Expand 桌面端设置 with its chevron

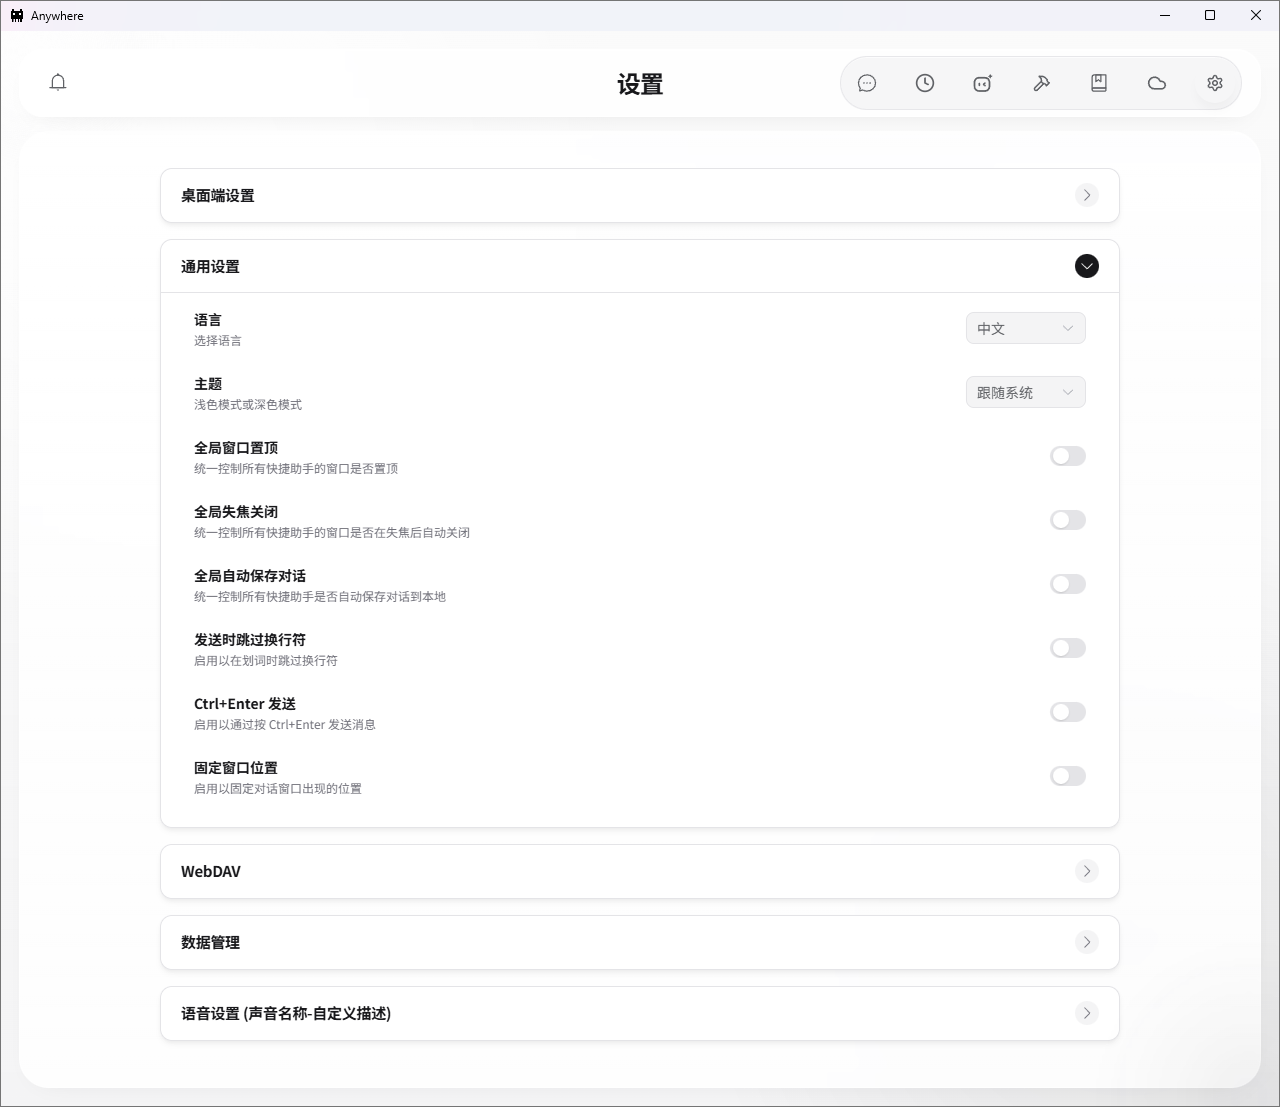coord(1087,195)
